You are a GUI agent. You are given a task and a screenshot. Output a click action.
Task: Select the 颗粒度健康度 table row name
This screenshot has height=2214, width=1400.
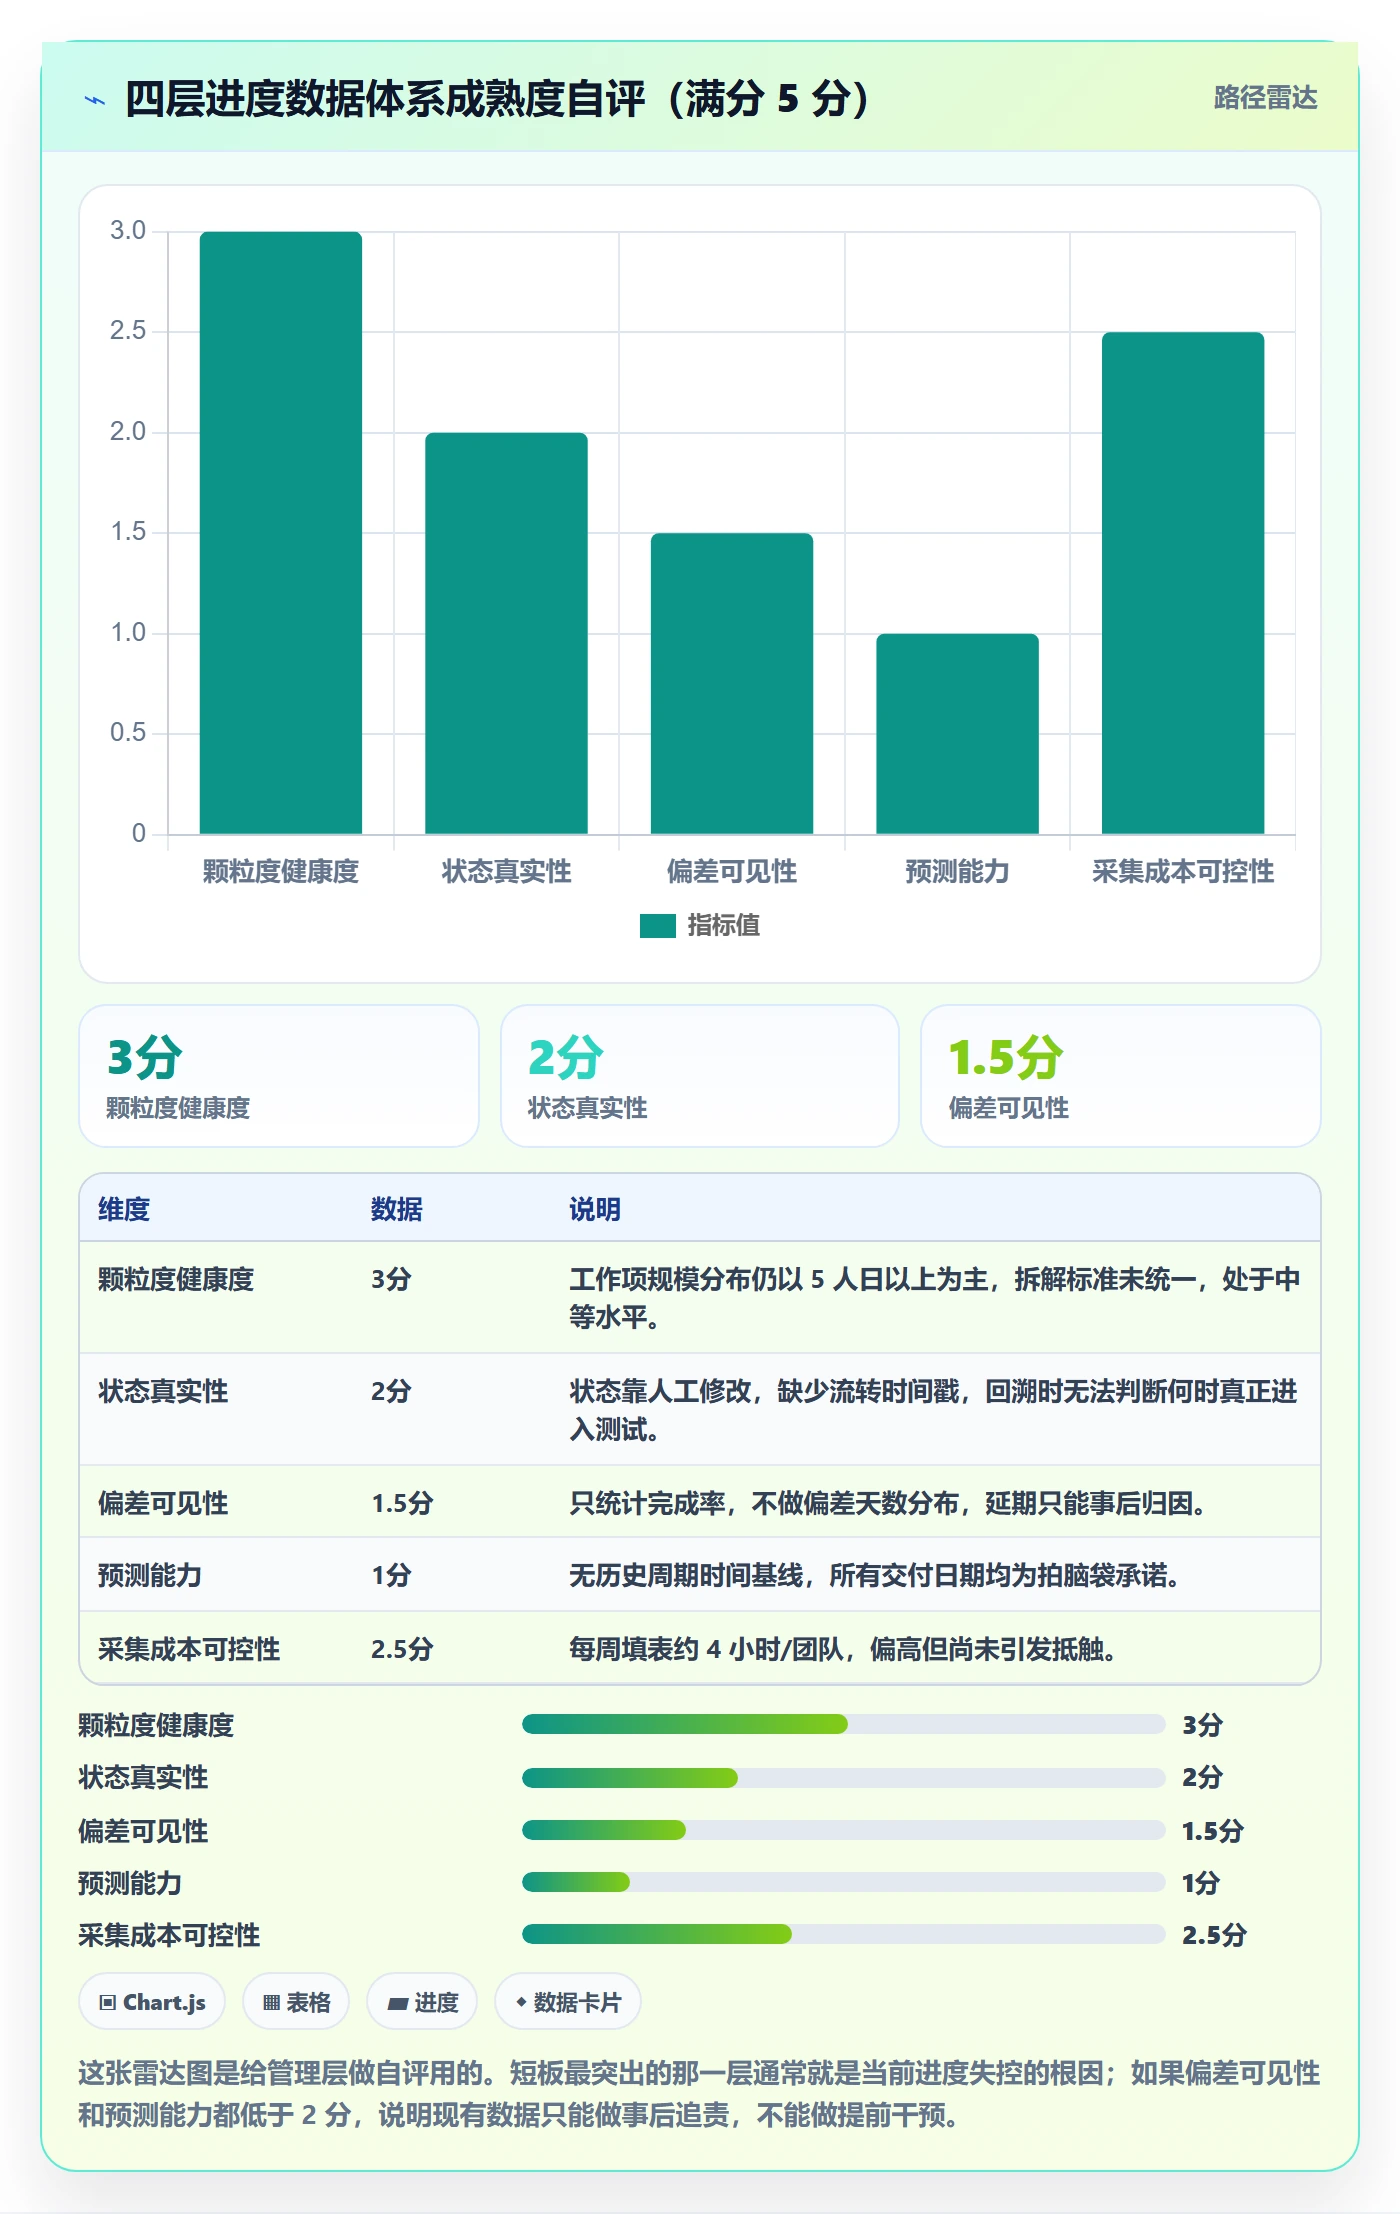[x=176, y=1279]
